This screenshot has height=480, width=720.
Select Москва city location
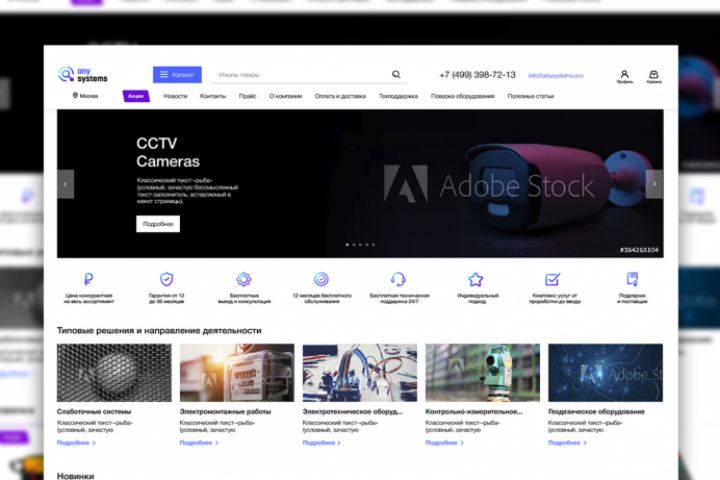pos(85,96)
